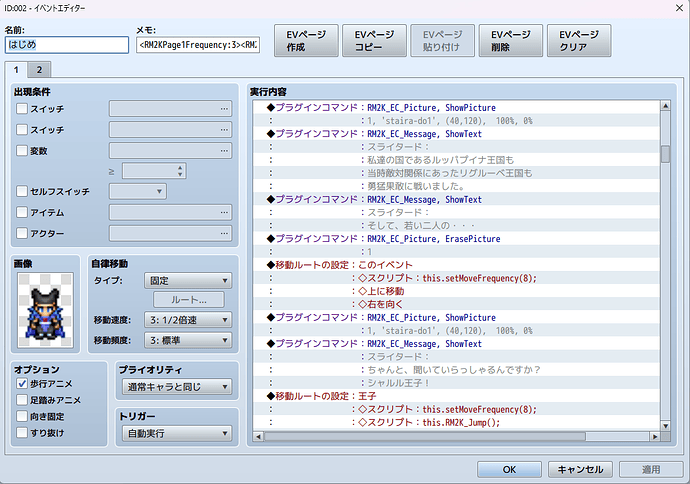This screenshot has width=690, height=484.
Task: Open the トリガー 自動実行 dropdown
Action: click(177, 433)
